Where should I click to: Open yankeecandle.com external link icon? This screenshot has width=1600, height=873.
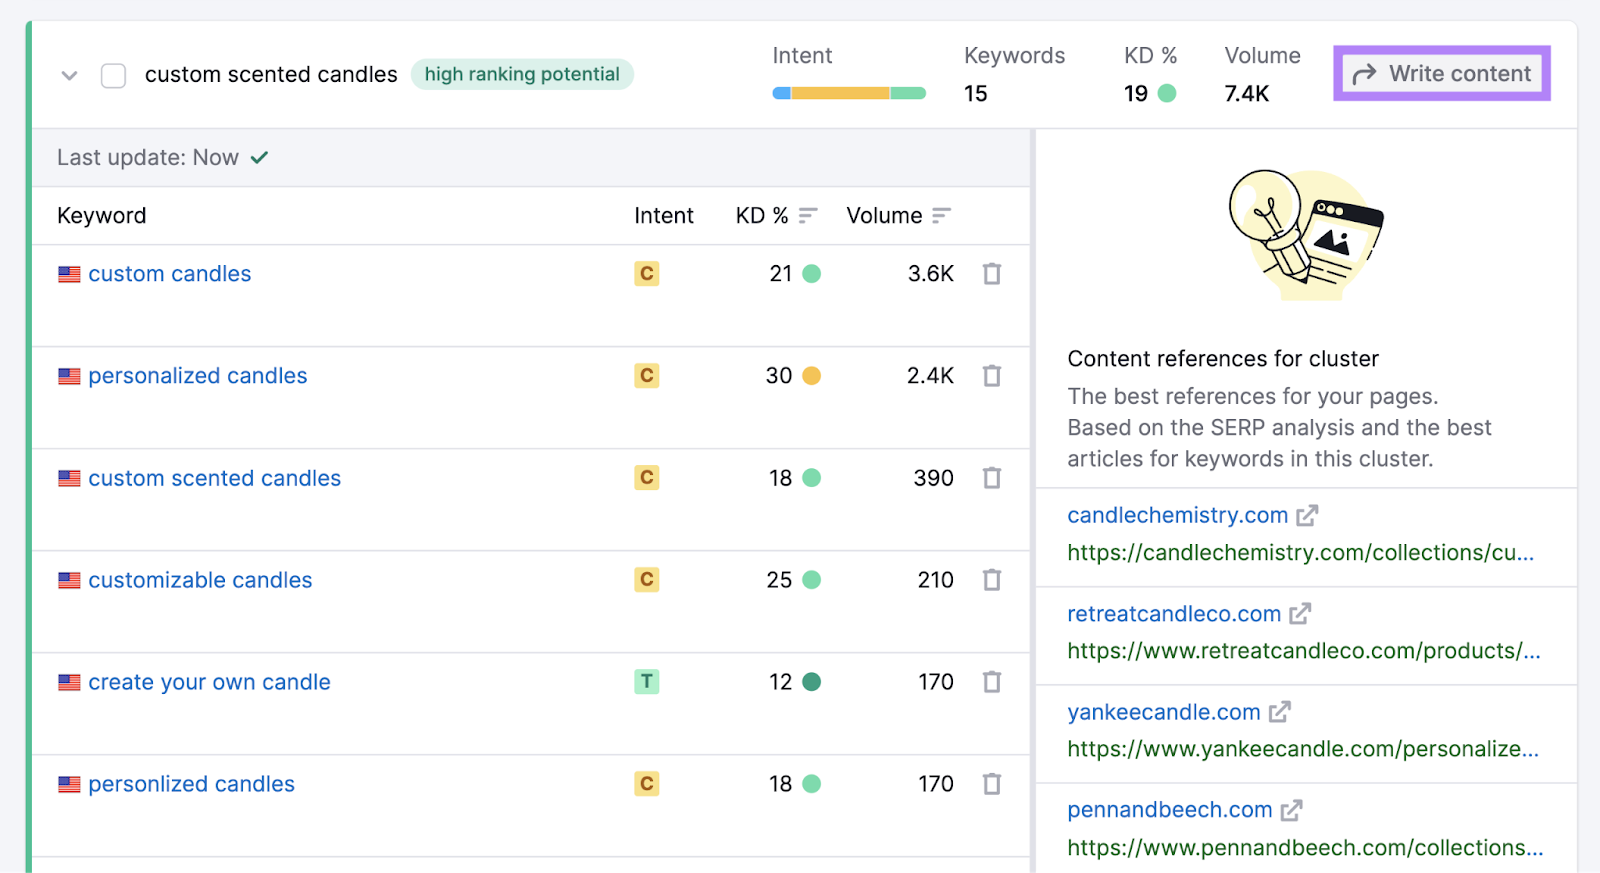(1279, 712)
